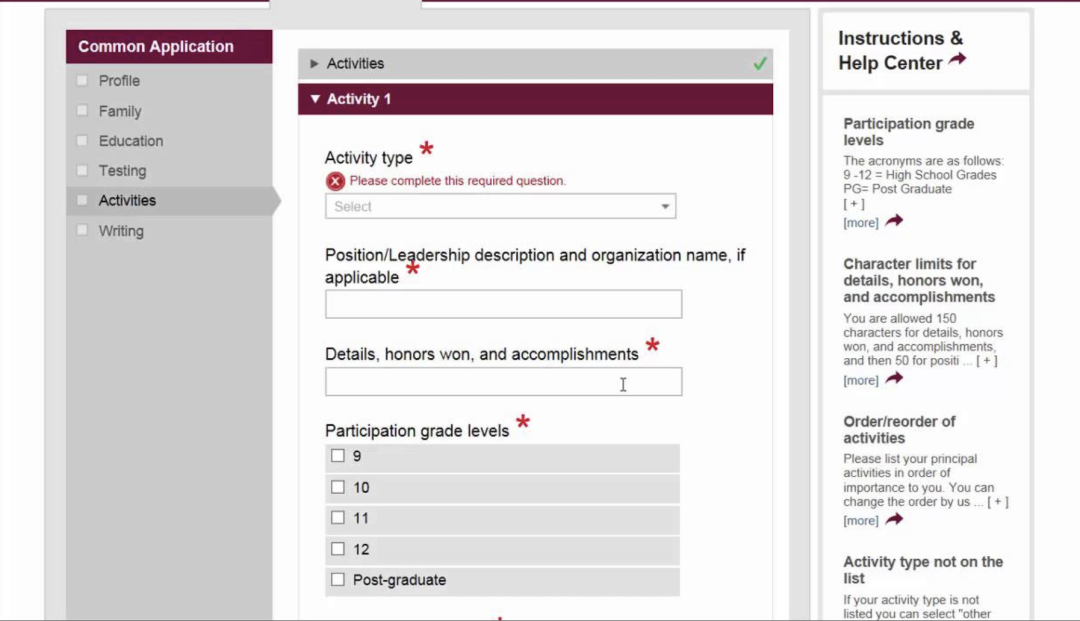Click the arrow icon beside Instructions & Help Center

click(957, 60)
